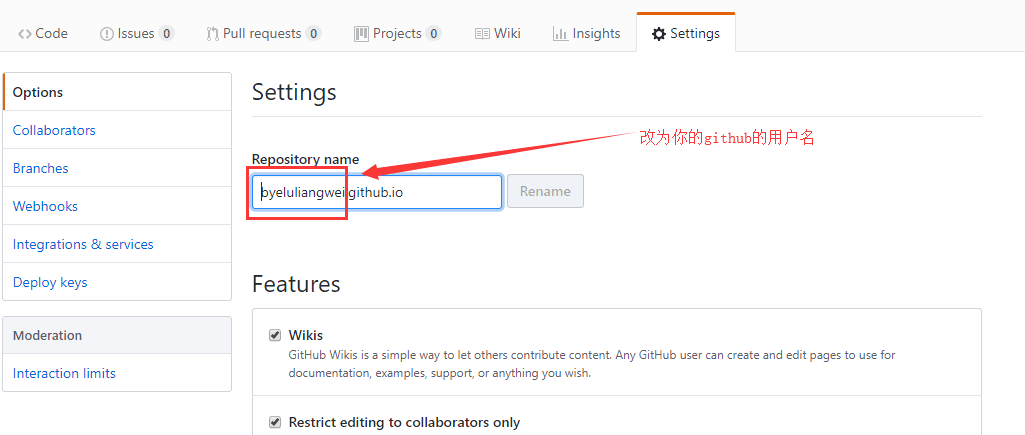1025x435 pixels.
Task: Click the Wiki book icon
Action: [x=482, y=33]
